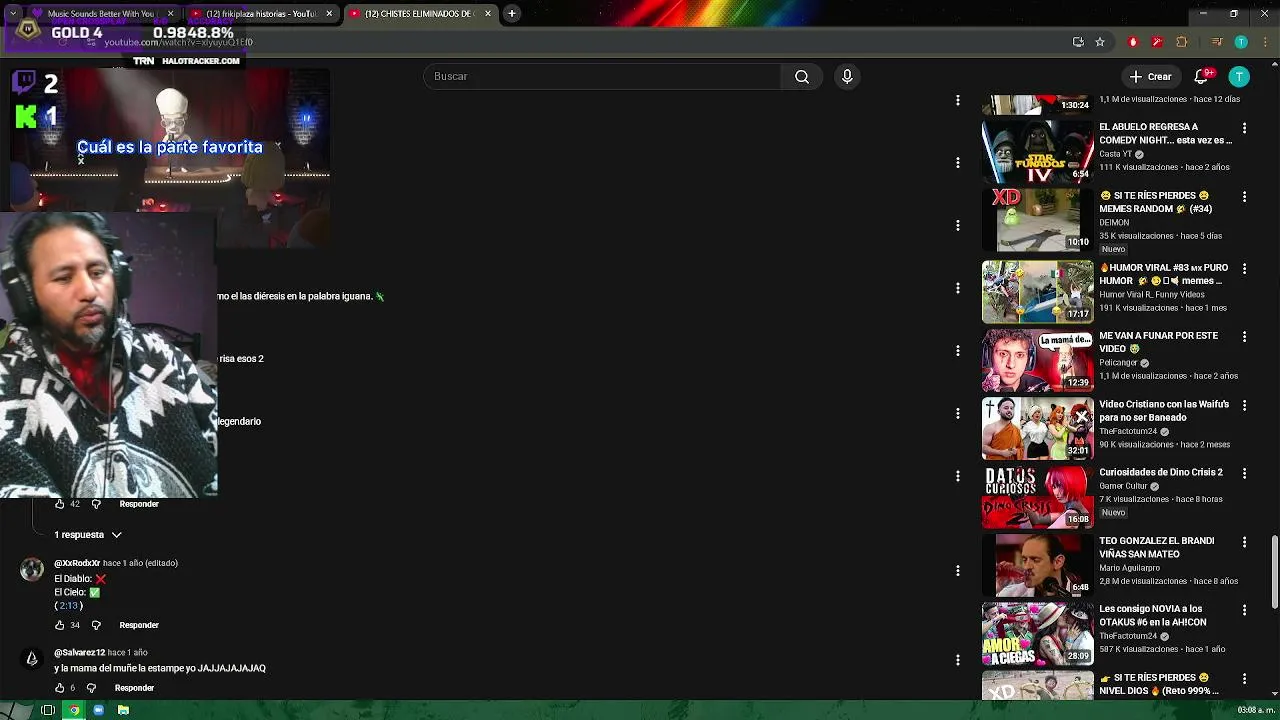
Task: Open Curiosidades de Dino Crisis 2 thumbnail
Action: (x=1038, y=496)
